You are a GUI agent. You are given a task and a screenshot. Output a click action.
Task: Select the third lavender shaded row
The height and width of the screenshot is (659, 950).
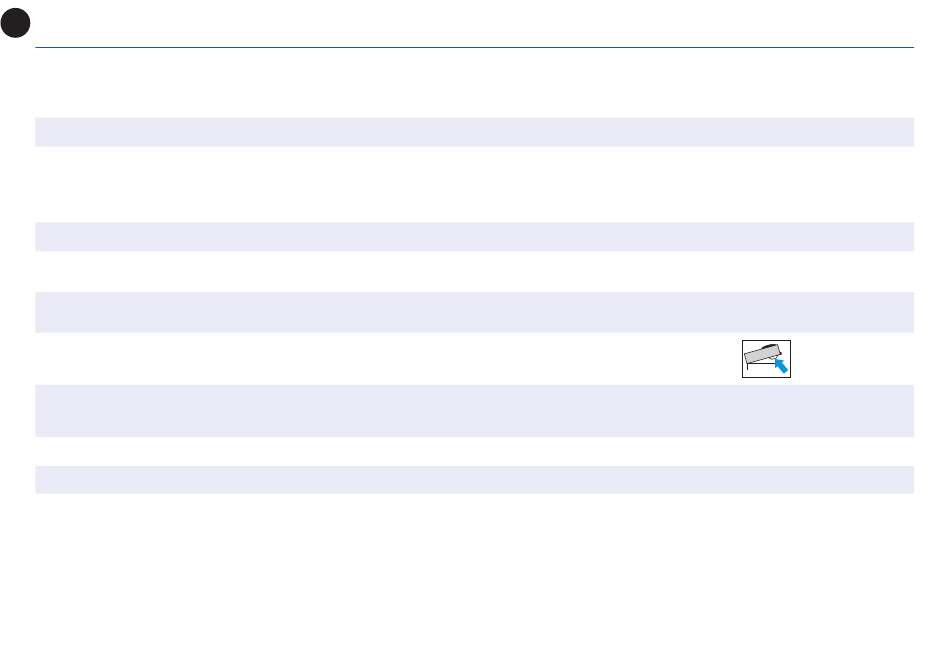point(474,312)
